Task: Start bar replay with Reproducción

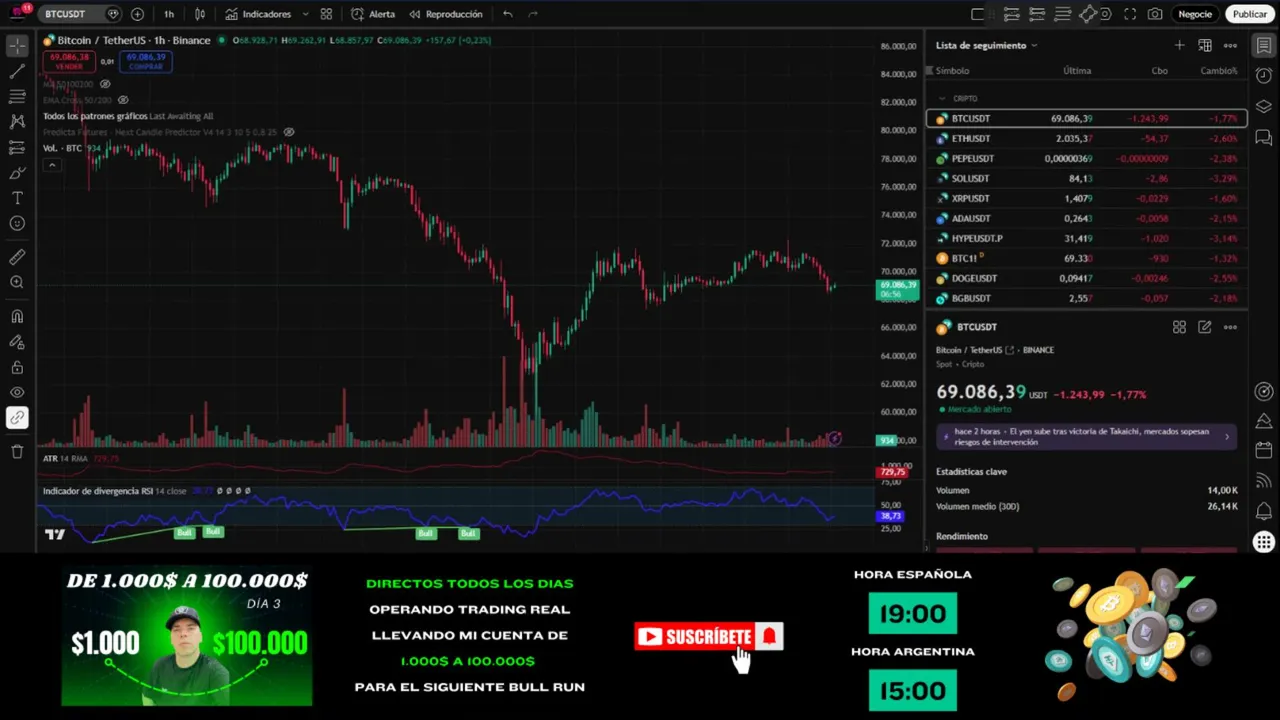Action: pyautogui.click(x=445, y=14)
